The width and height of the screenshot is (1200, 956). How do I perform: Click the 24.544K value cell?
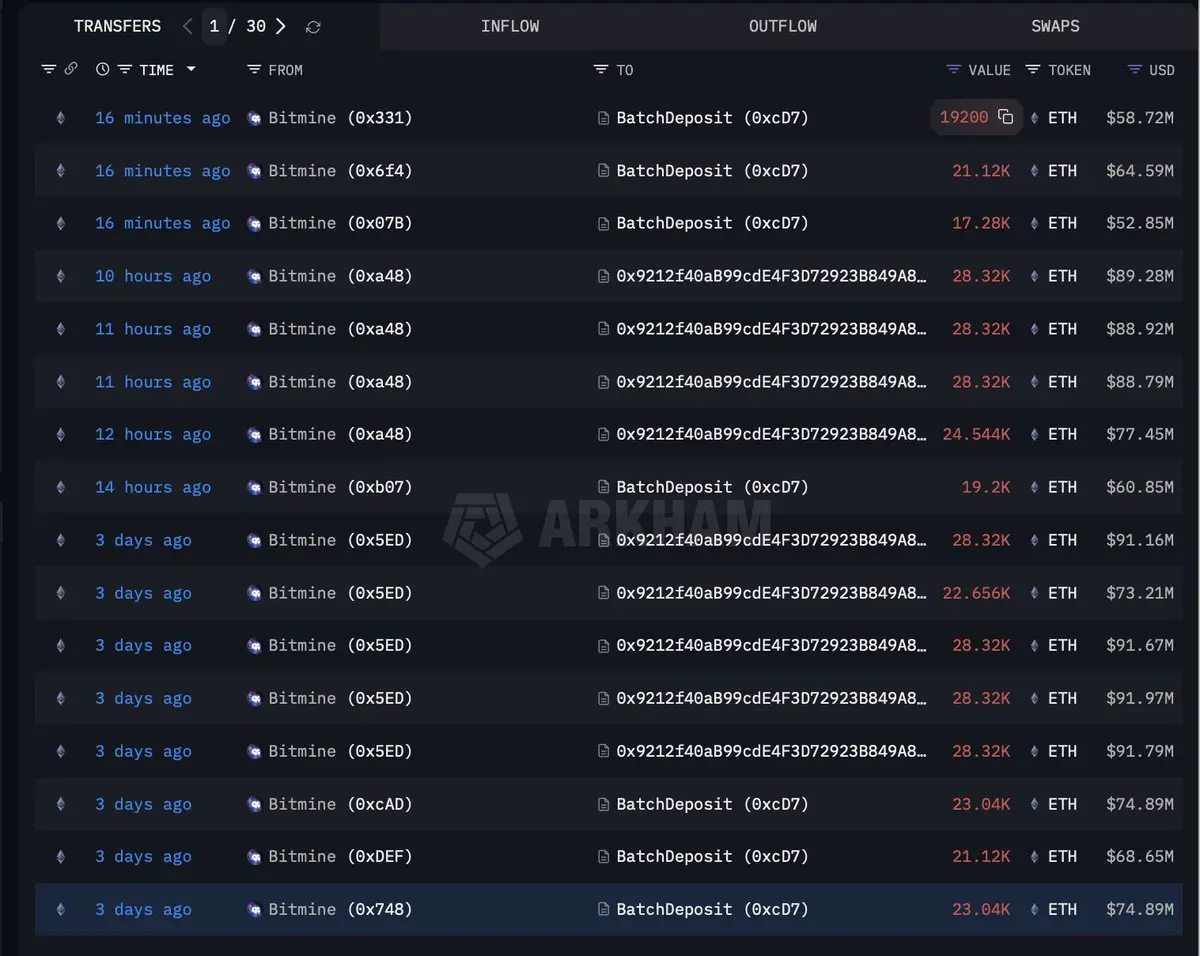976,434
